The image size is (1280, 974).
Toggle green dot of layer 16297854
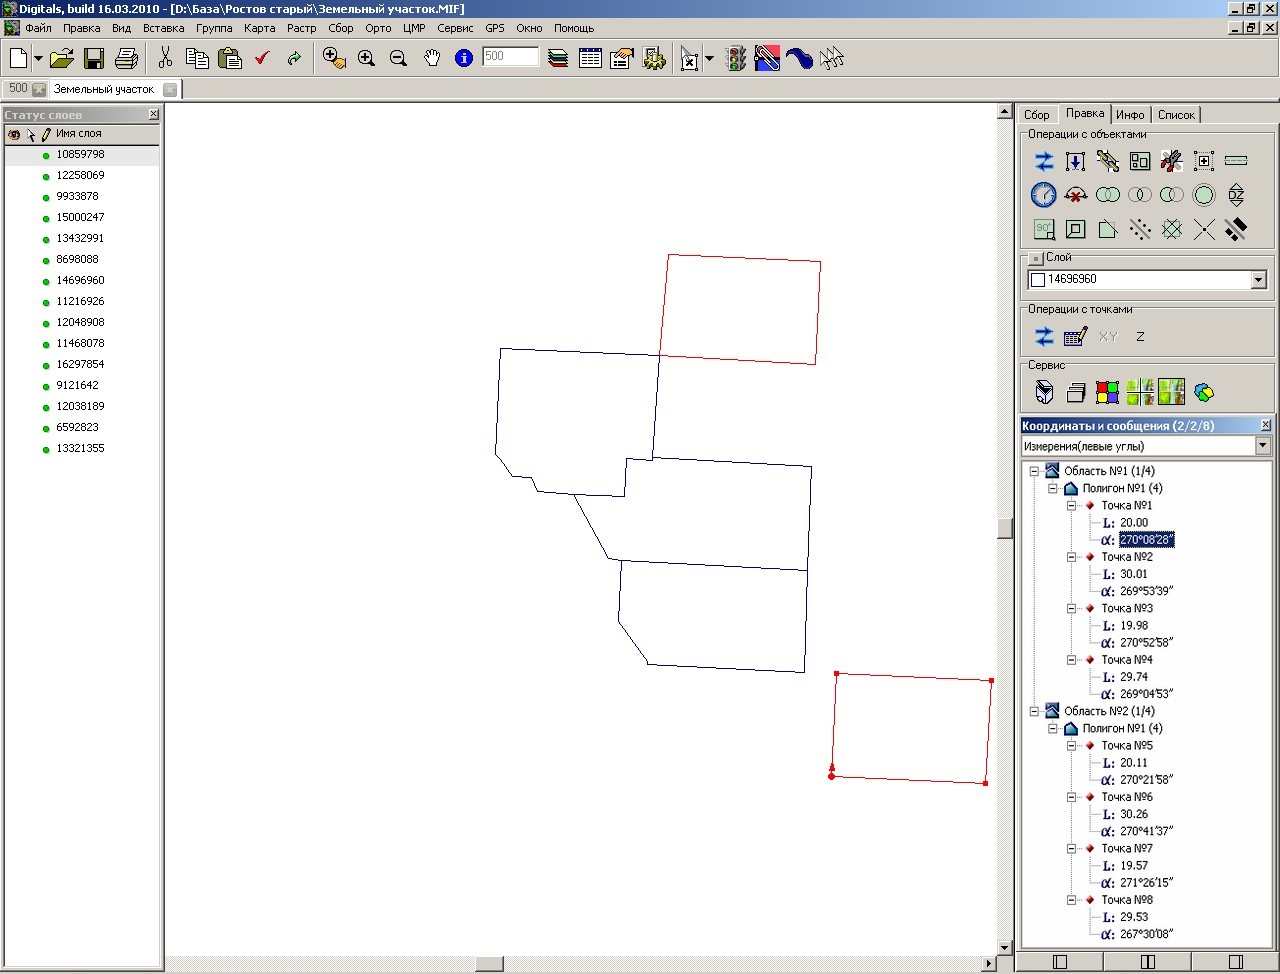[x=46, y=366]
